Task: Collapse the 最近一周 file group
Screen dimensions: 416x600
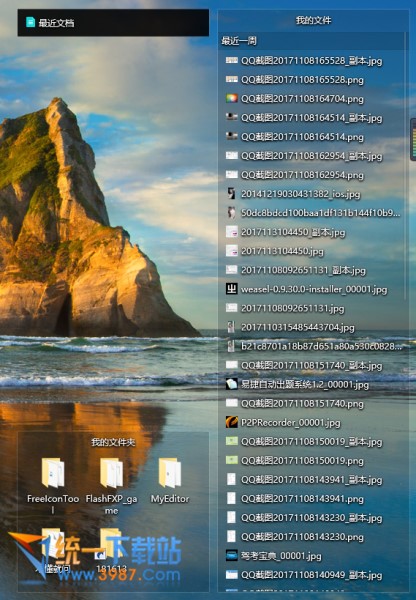Action: click(x=239, y=41)
